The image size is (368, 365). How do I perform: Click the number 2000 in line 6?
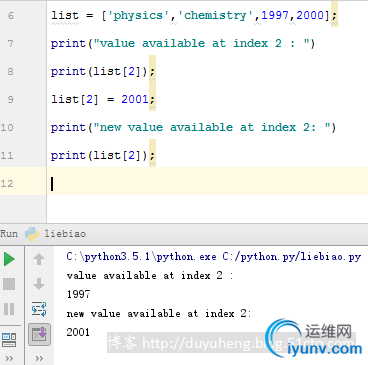310,15
